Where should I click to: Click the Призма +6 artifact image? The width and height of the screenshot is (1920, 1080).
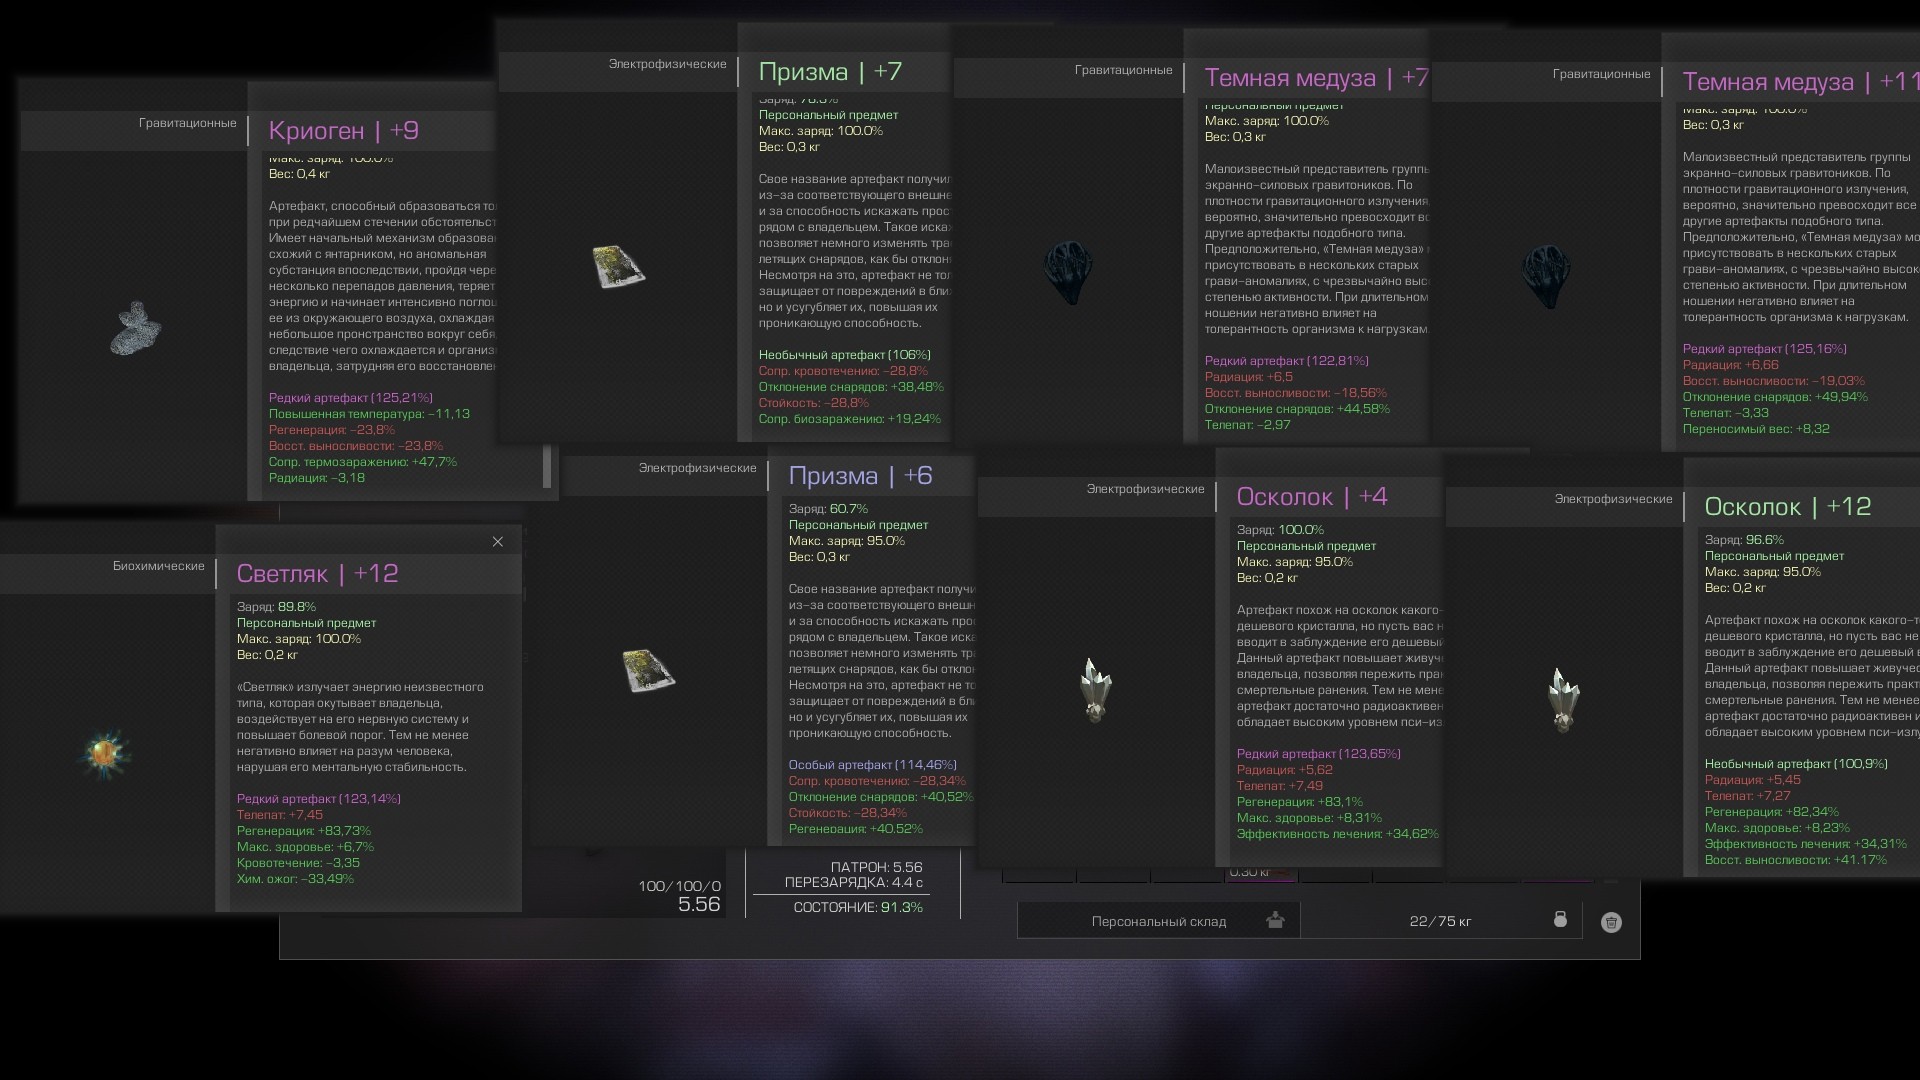648,670
